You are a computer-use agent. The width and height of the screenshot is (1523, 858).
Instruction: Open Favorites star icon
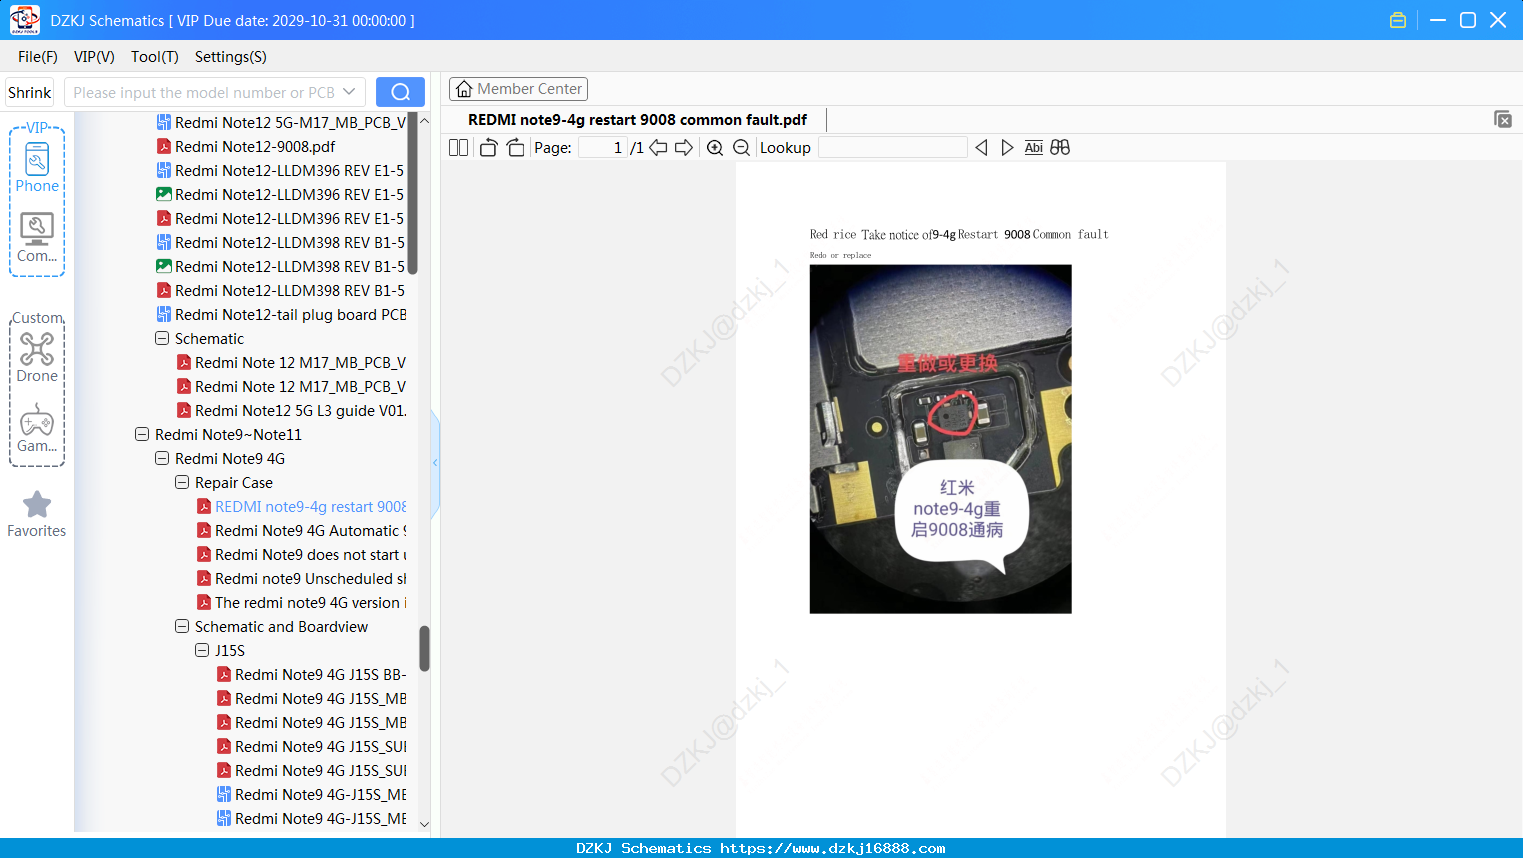37,513
